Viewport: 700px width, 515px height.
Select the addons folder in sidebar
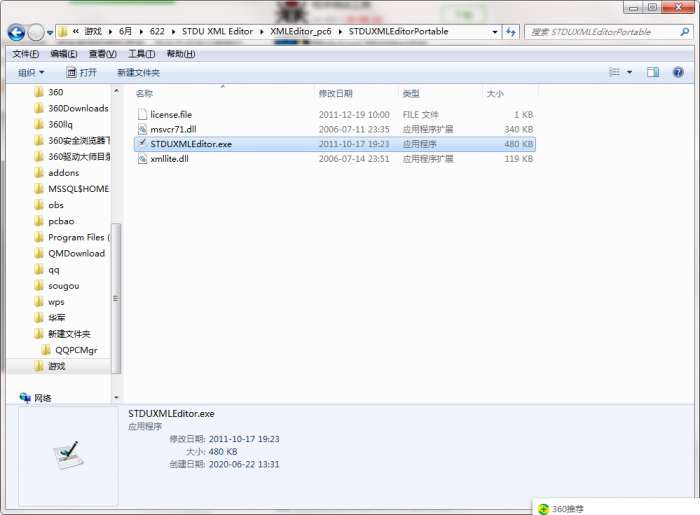[x=57, y=172]
